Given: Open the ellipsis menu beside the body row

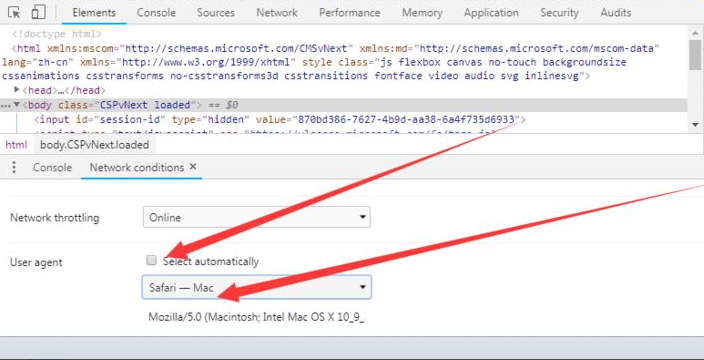Looking at the screenshot, I should point(6,106).
